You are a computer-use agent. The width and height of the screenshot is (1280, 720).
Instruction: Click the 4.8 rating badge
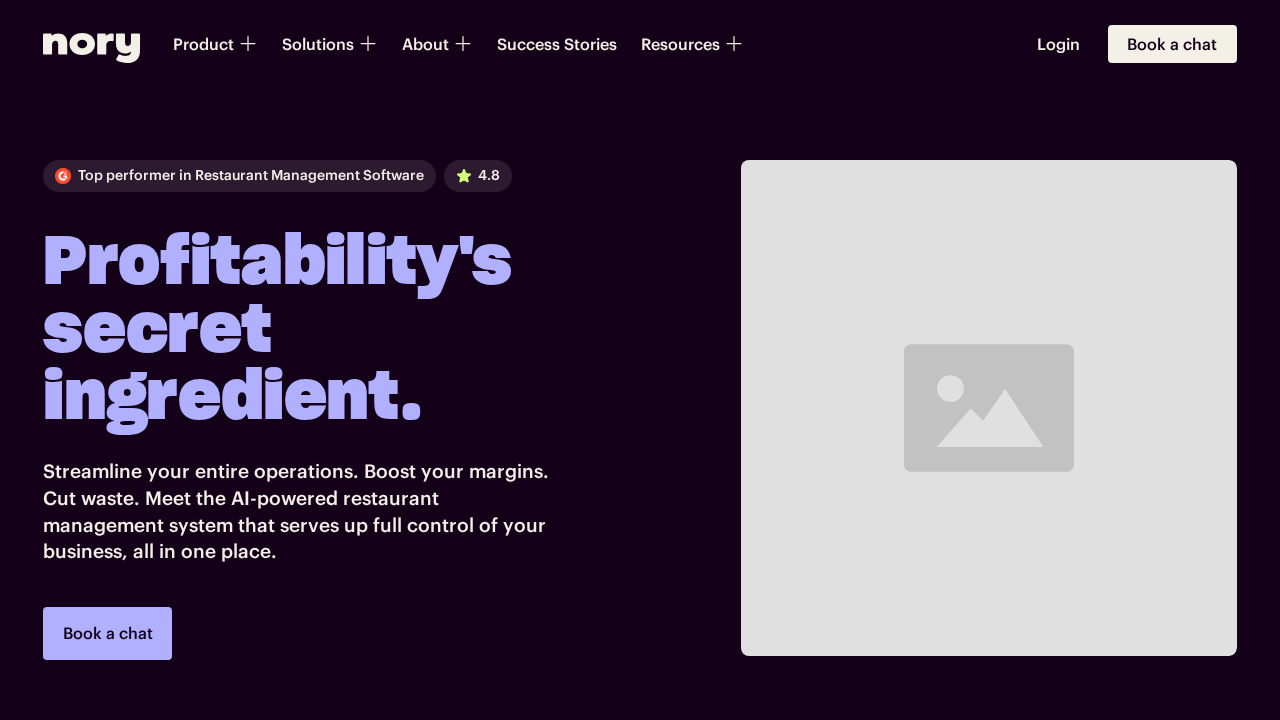478,175
